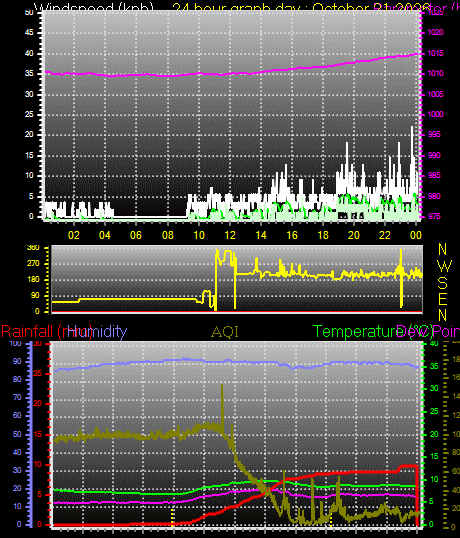Image resolution: width=460 pixels, height=538 pixels.
Task: Click the white Windspeed (kph) heading
Action: point(94,8)
